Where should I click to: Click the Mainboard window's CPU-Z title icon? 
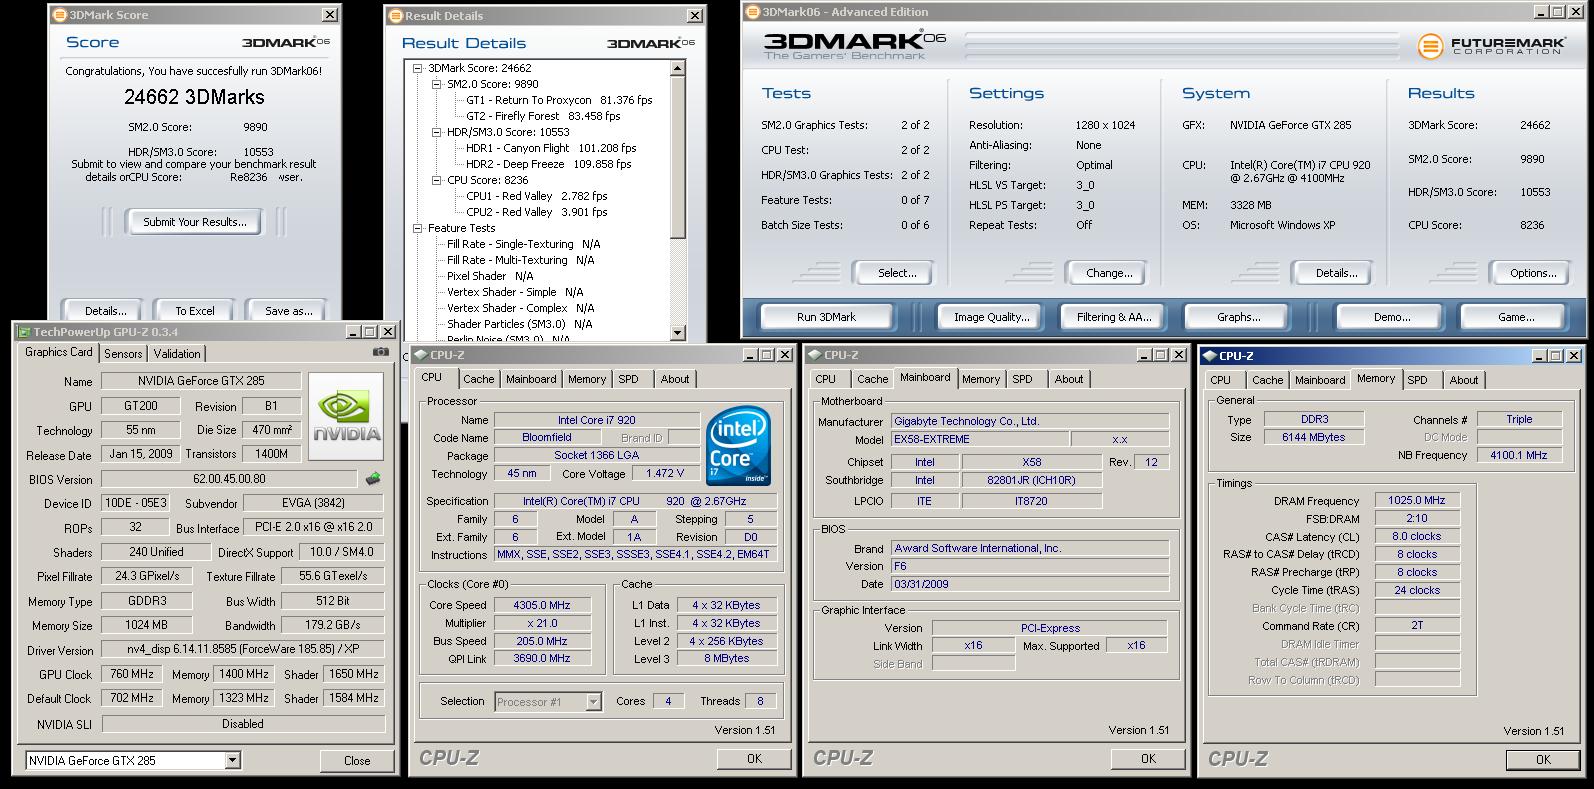point(816,355)
